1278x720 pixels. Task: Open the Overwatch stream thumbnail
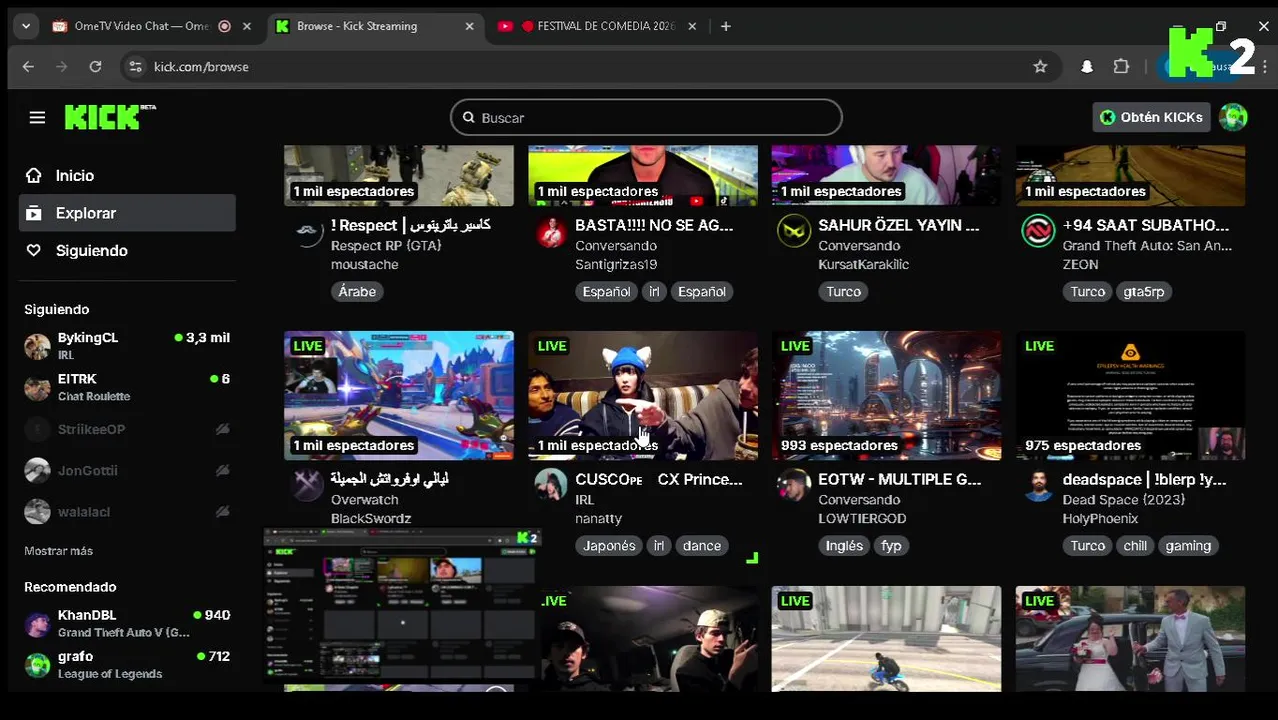[399, 395]
